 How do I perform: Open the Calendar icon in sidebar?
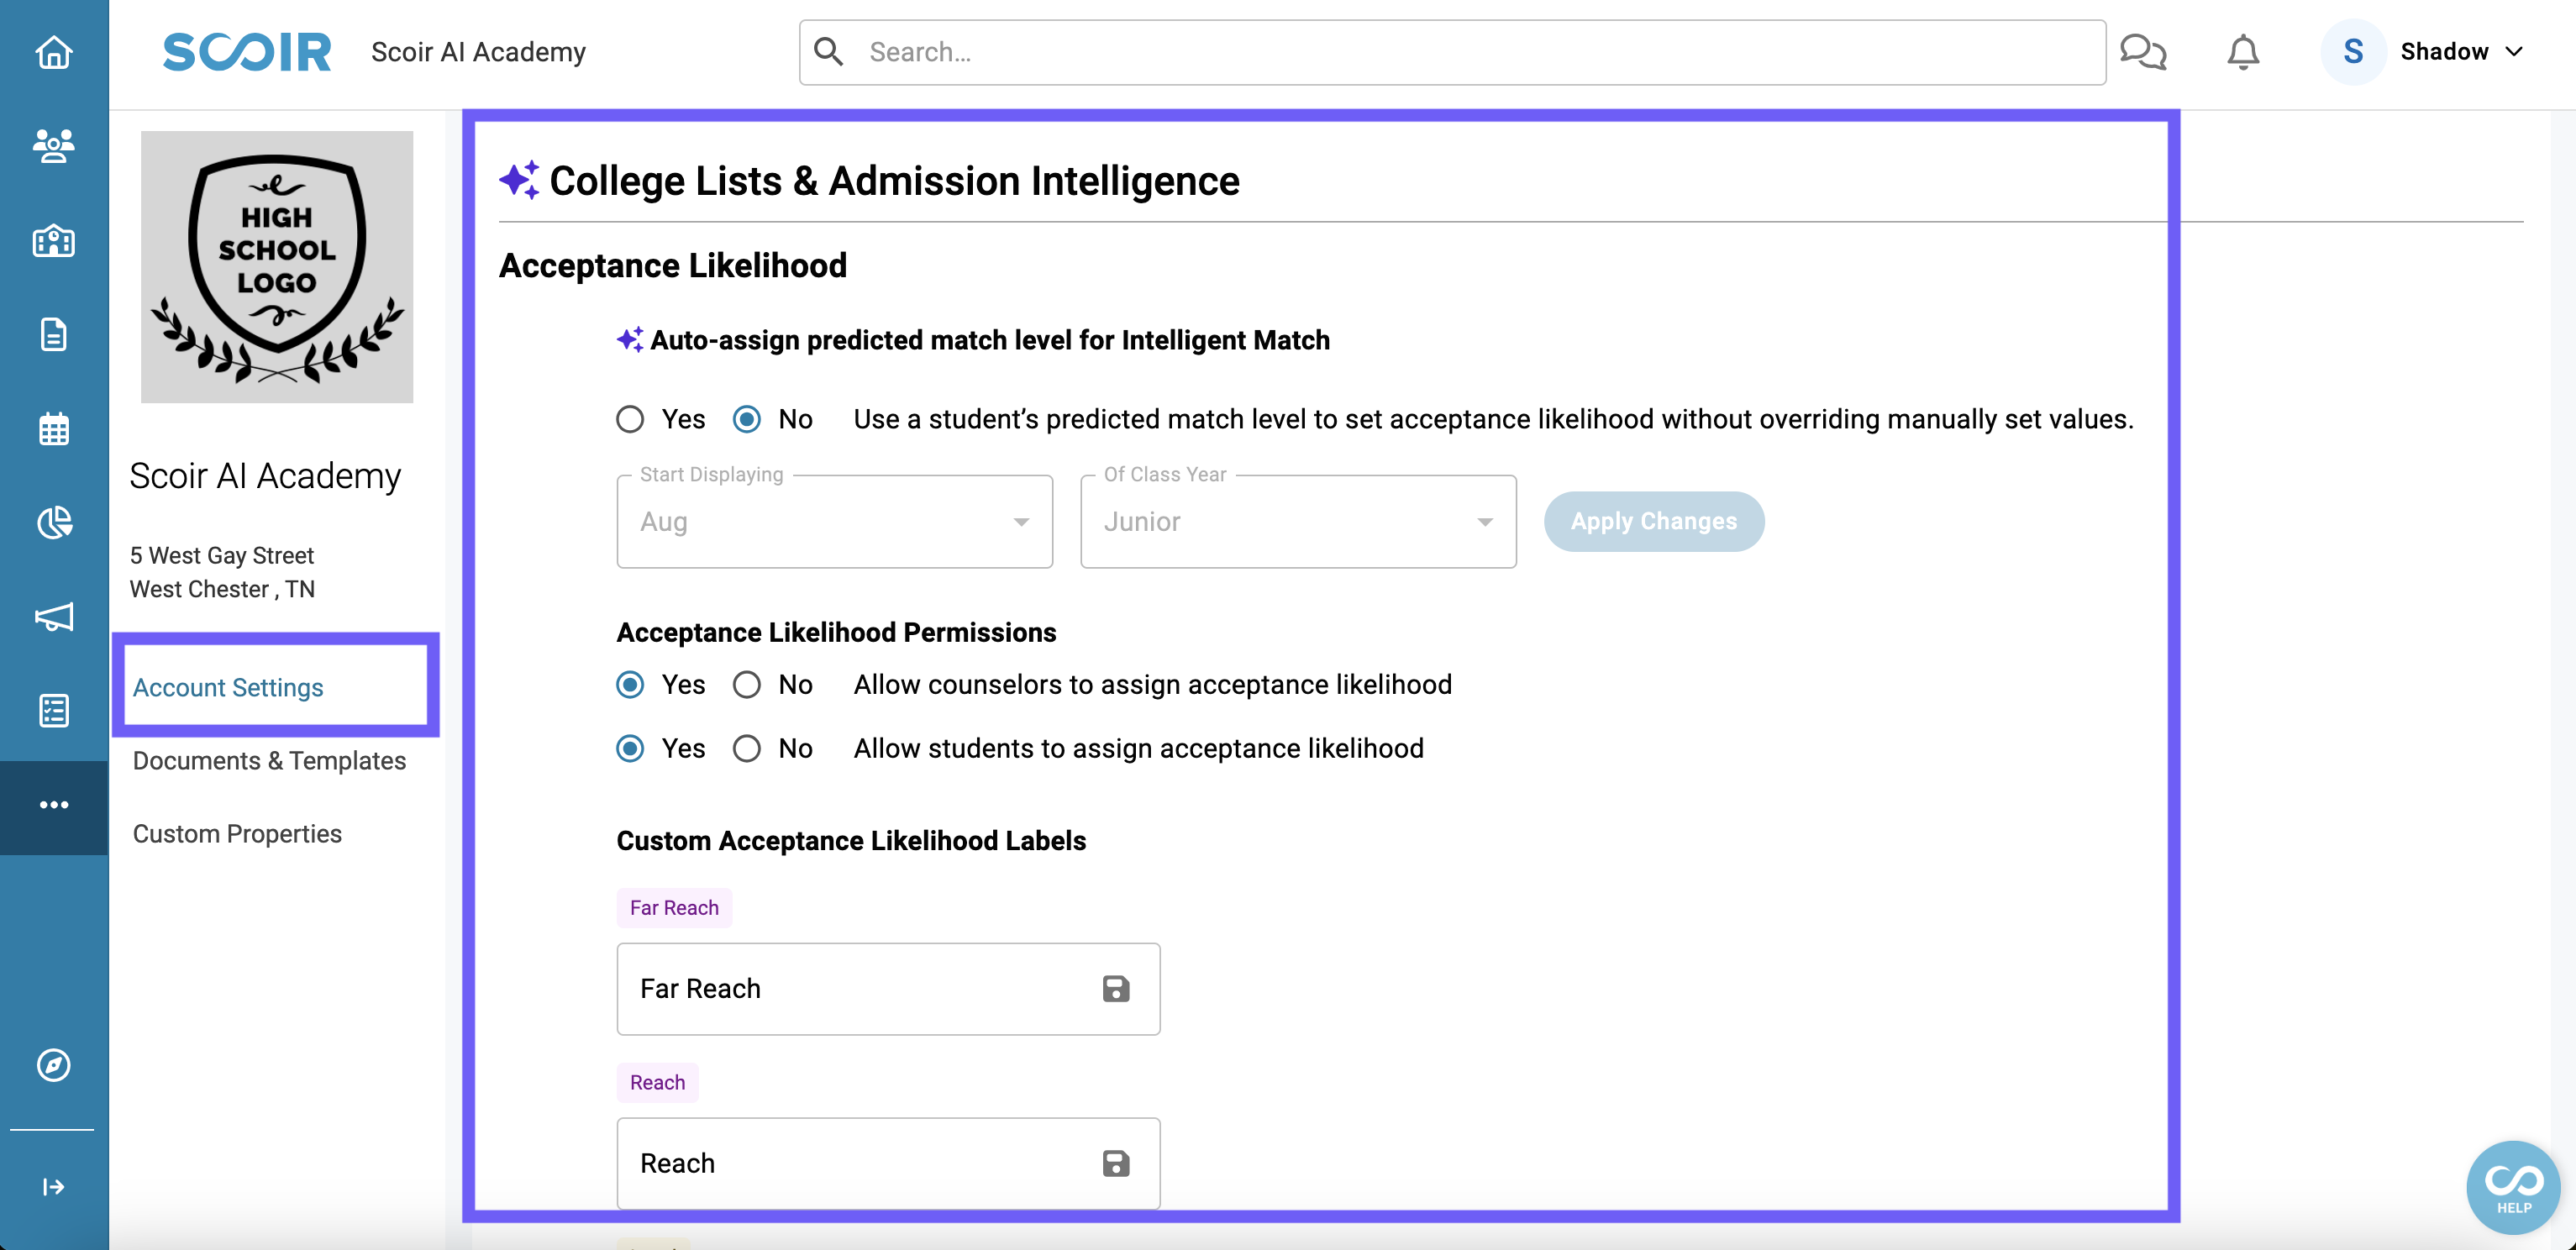[x=52, y=429]
